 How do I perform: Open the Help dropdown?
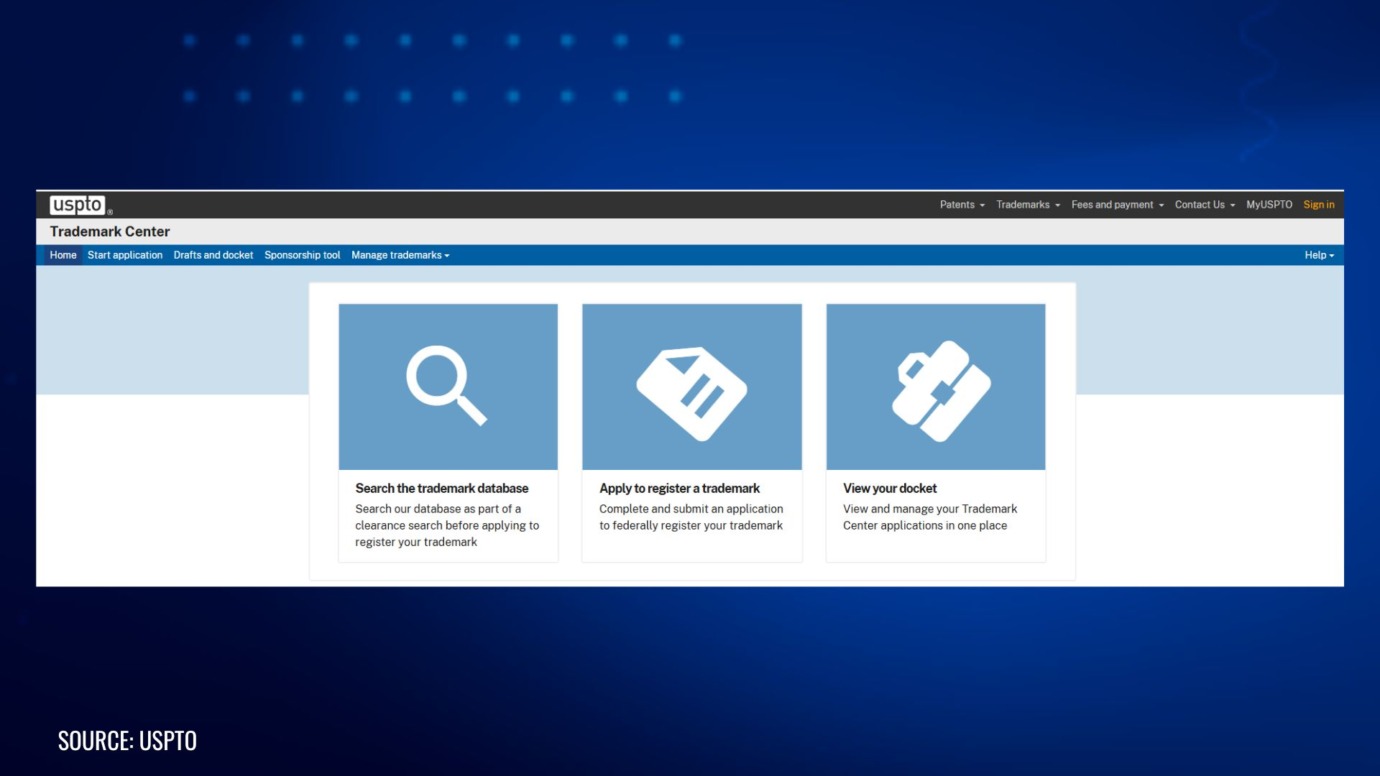1318,255
